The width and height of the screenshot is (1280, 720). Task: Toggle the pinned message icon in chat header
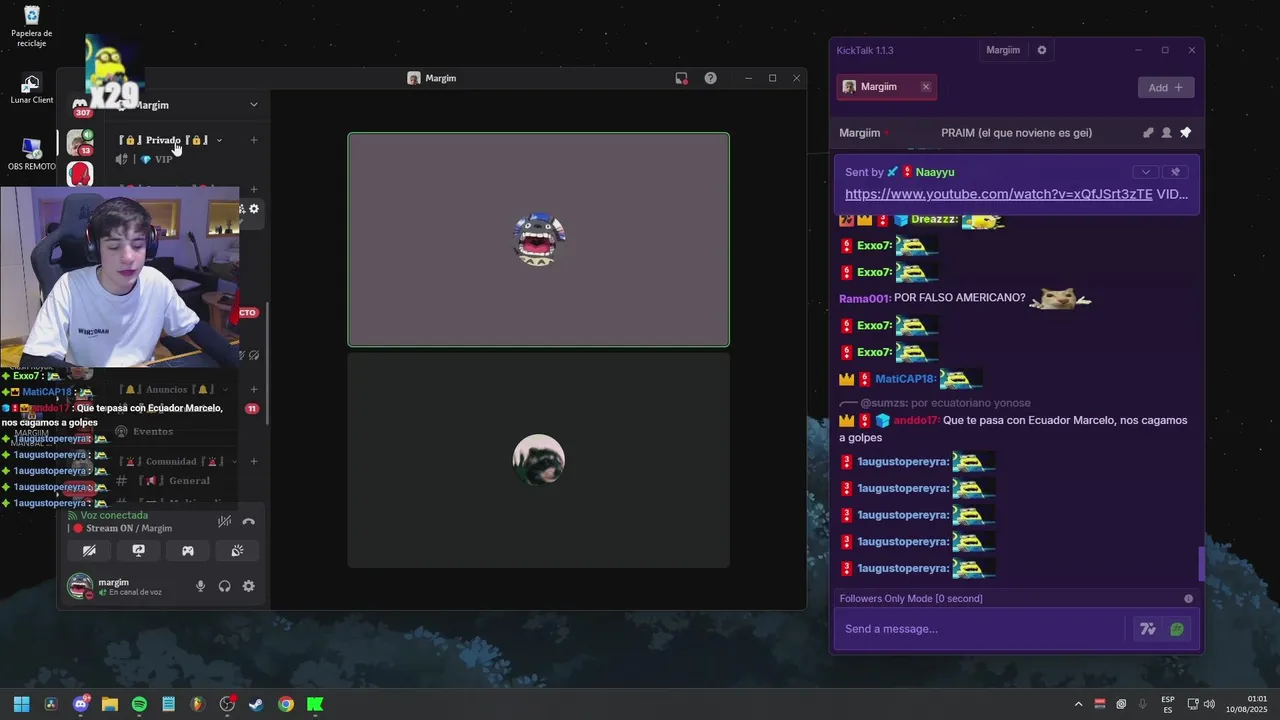coord(1185,133)
